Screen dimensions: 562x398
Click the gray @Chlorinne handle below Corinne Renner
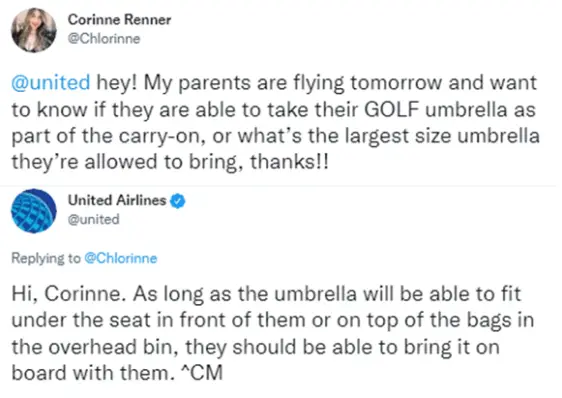click(x=104, y=39)
